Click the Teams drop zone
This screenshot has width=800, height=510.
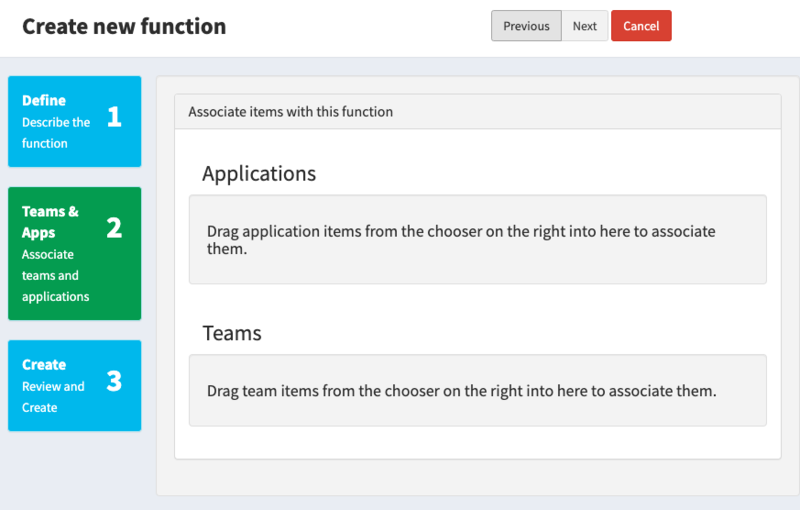[x=478, y=390]
